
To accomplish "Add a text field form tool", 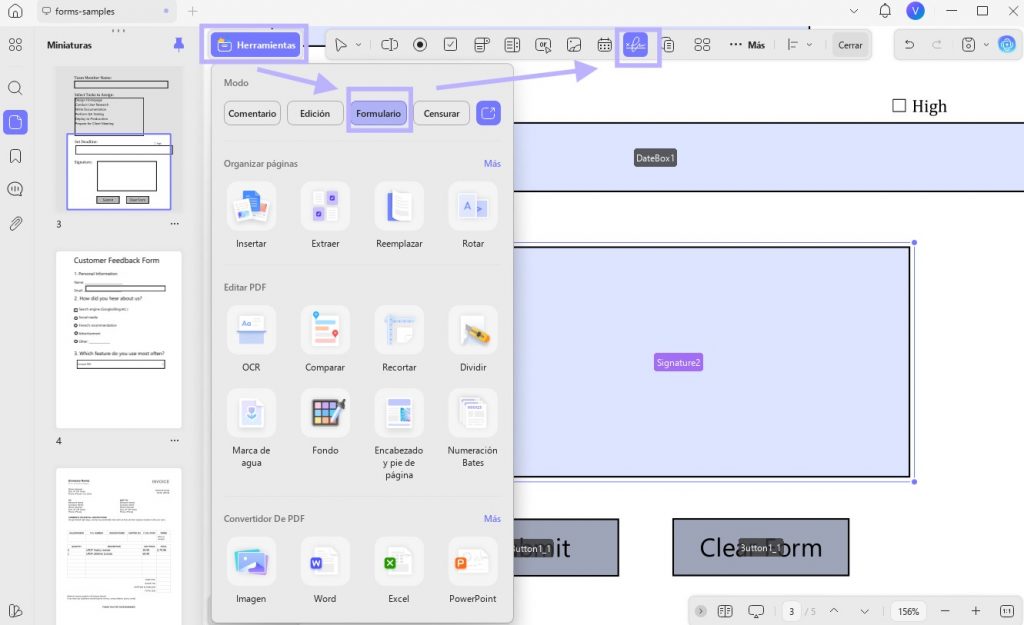I will click(389, 44).
